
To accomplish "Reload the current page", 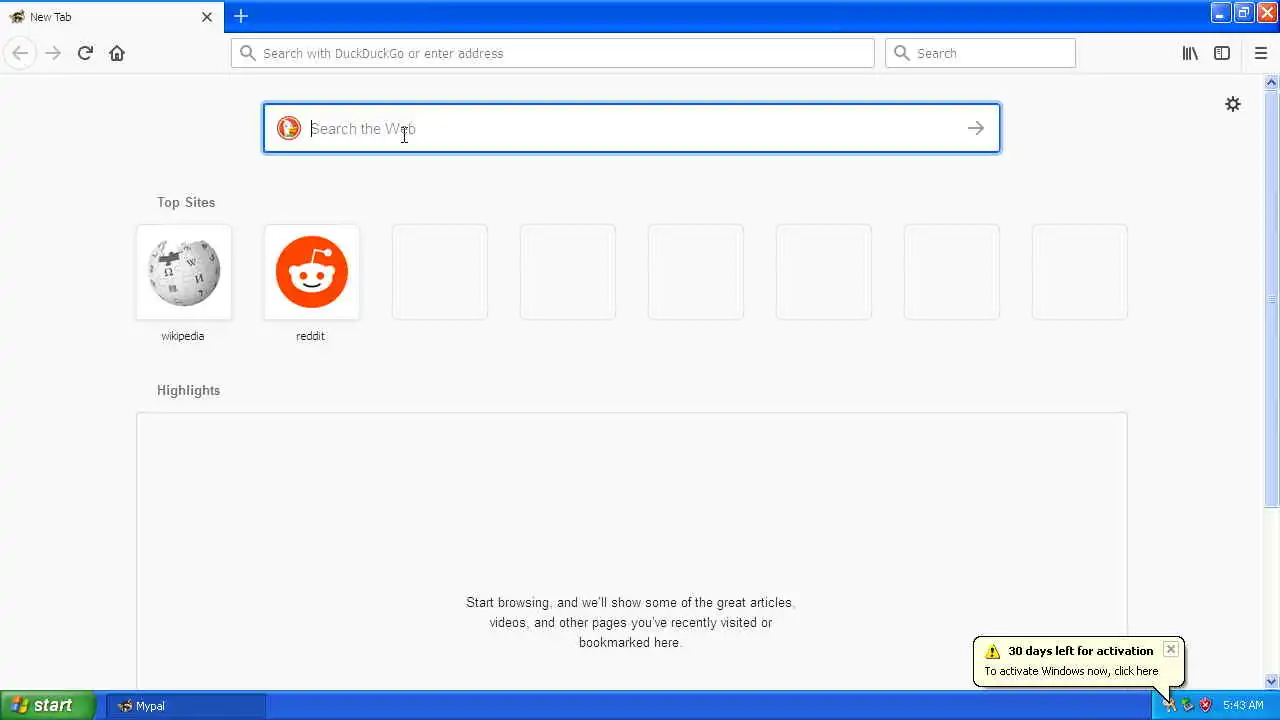I will [85, 53].
